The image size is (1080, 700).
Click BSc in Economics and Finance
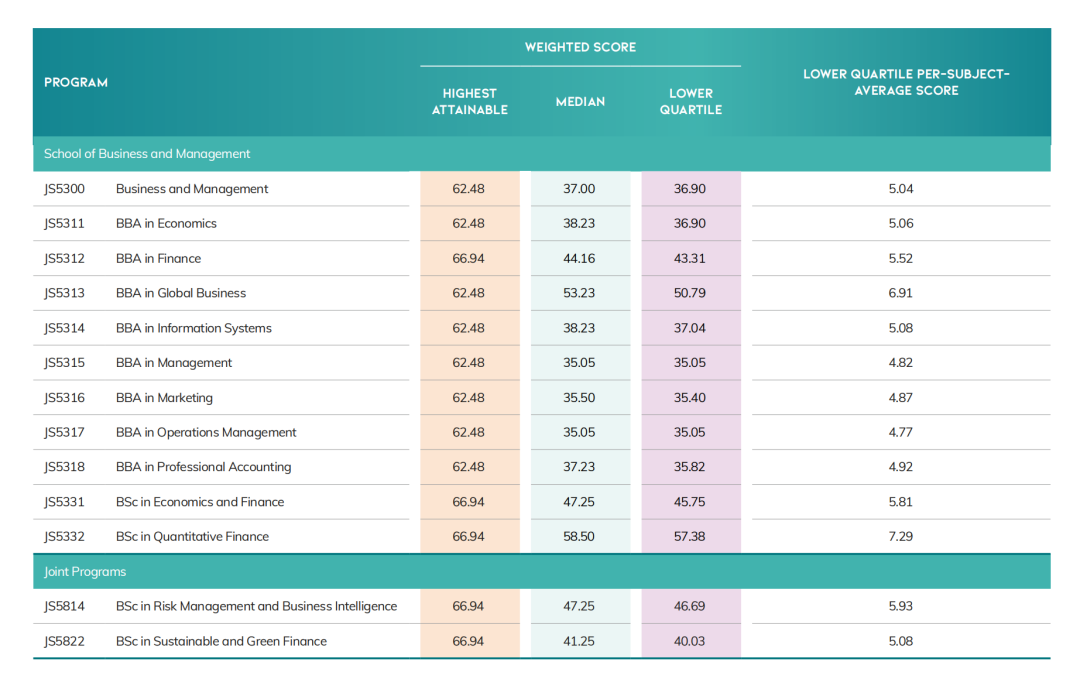click(x=200, y=502)
